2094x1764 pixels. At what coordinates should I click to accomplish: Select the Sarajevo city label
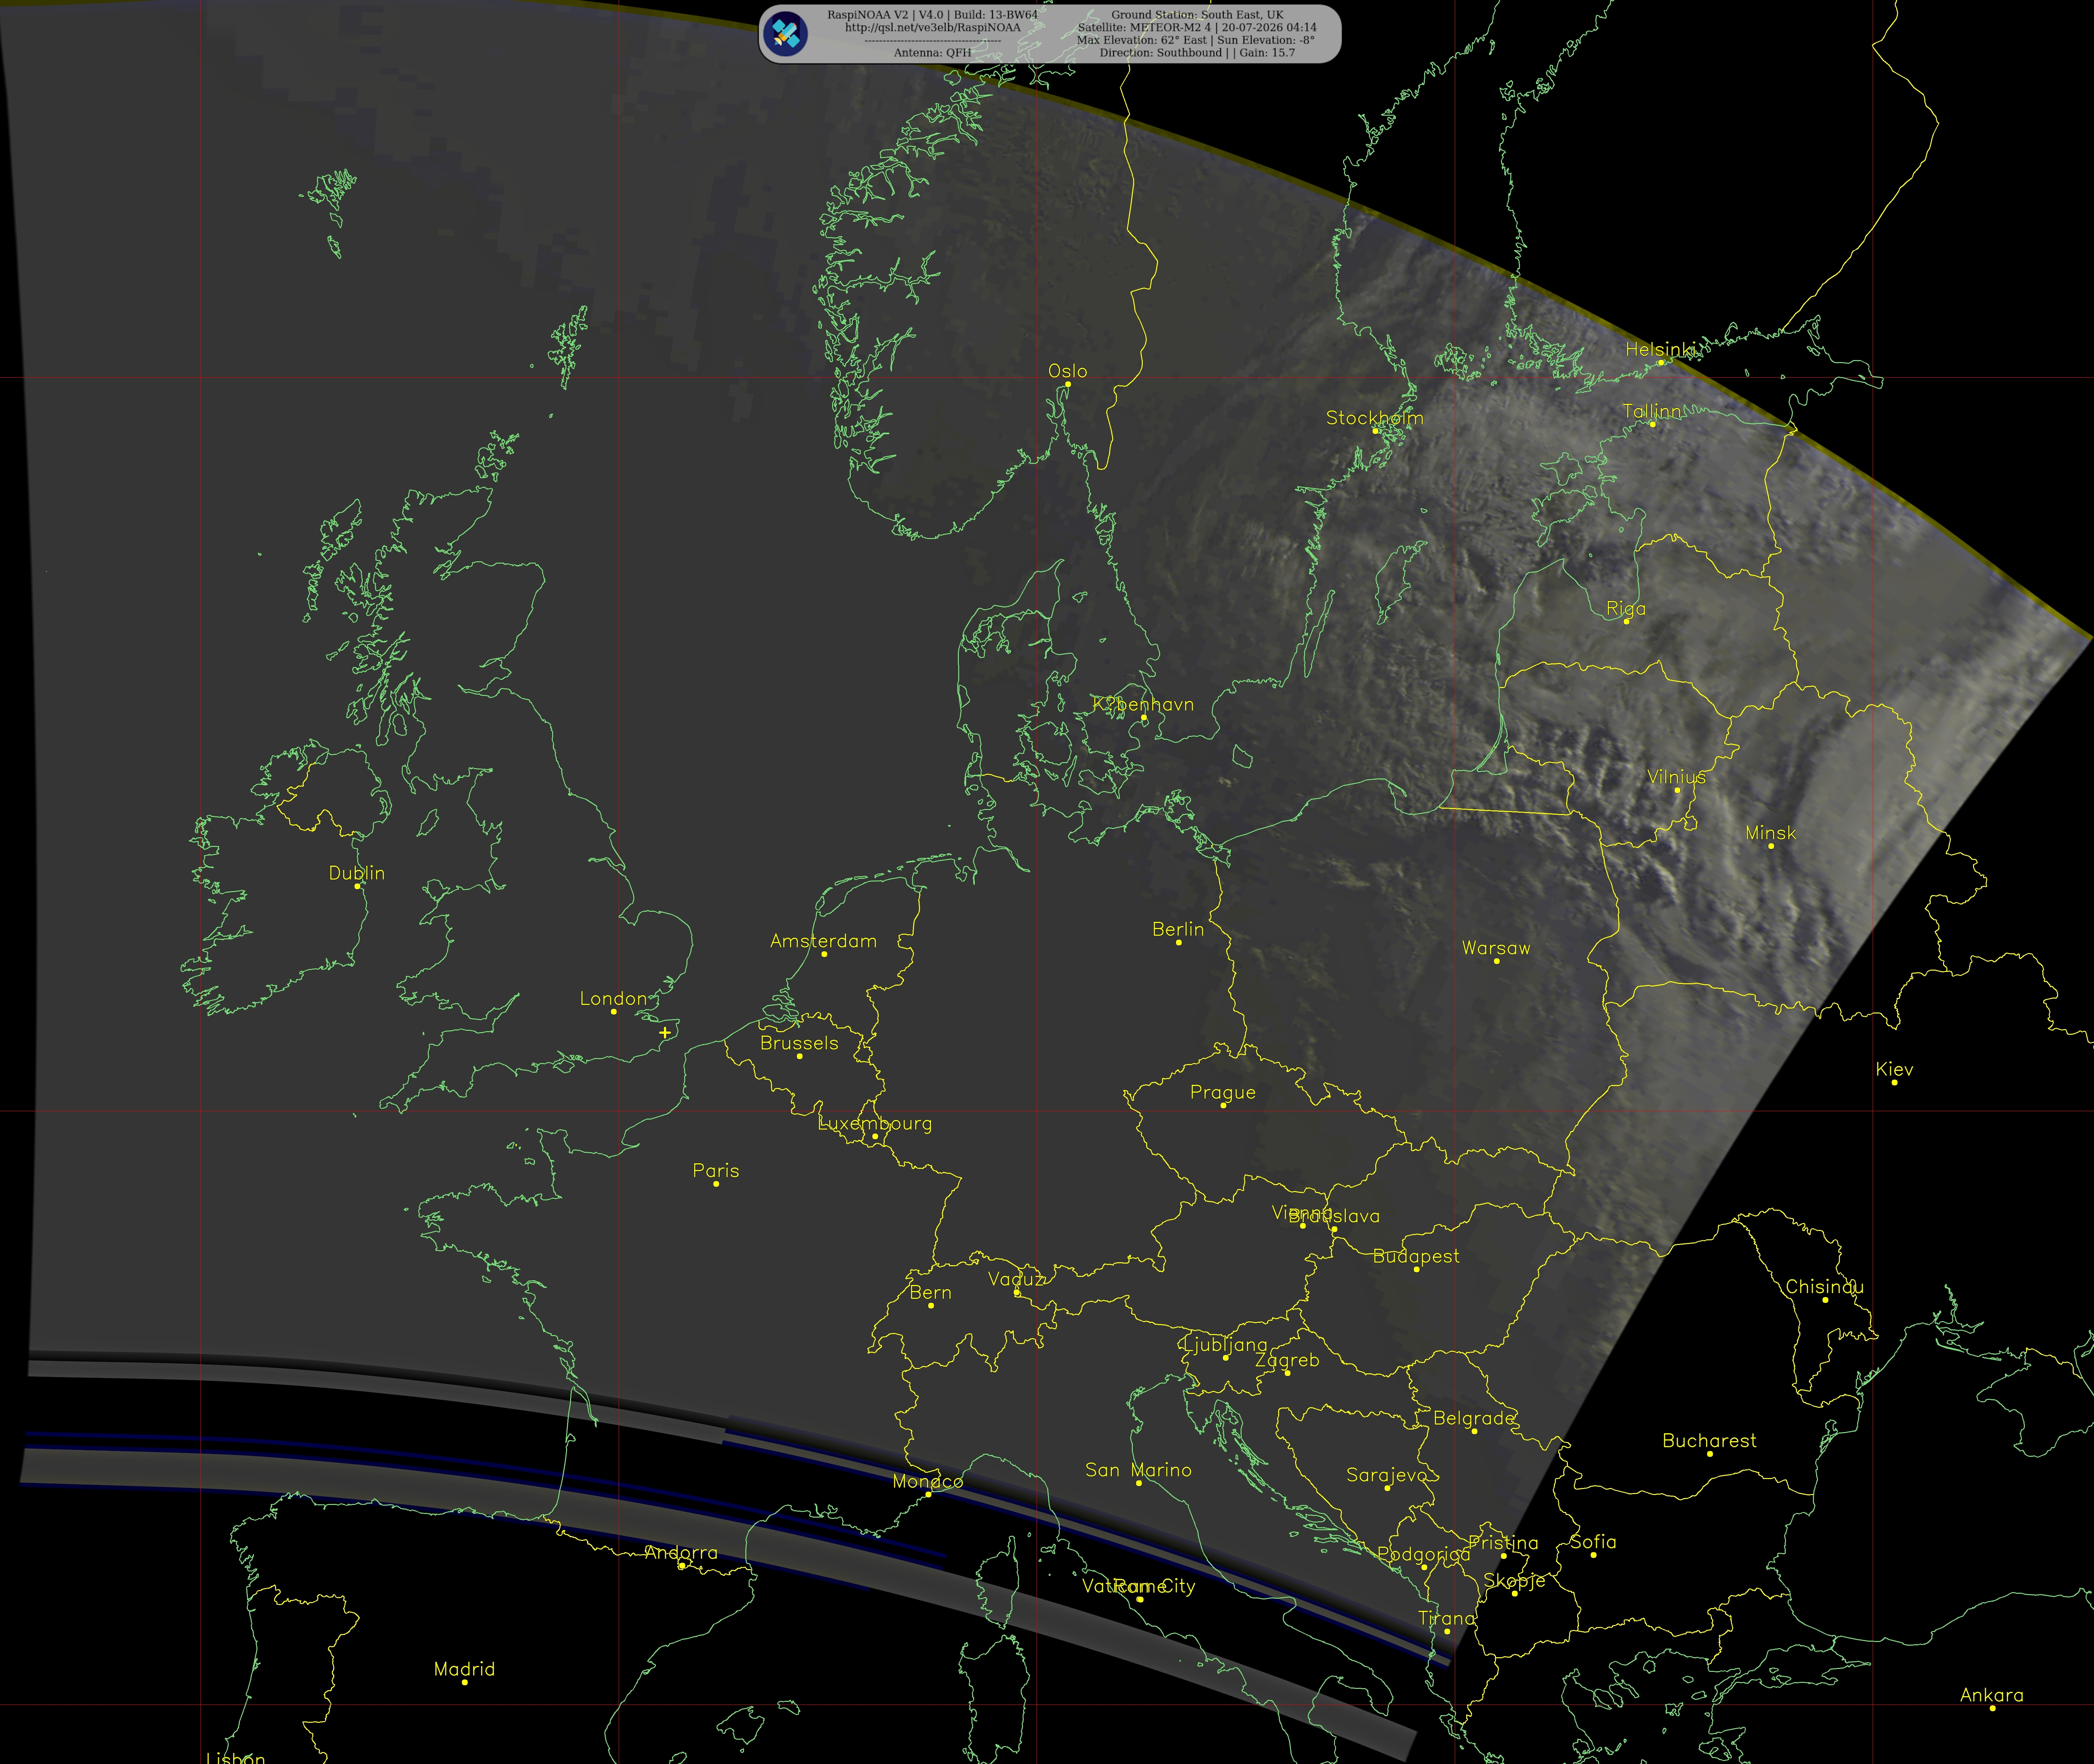[x=1387, y=1475]
